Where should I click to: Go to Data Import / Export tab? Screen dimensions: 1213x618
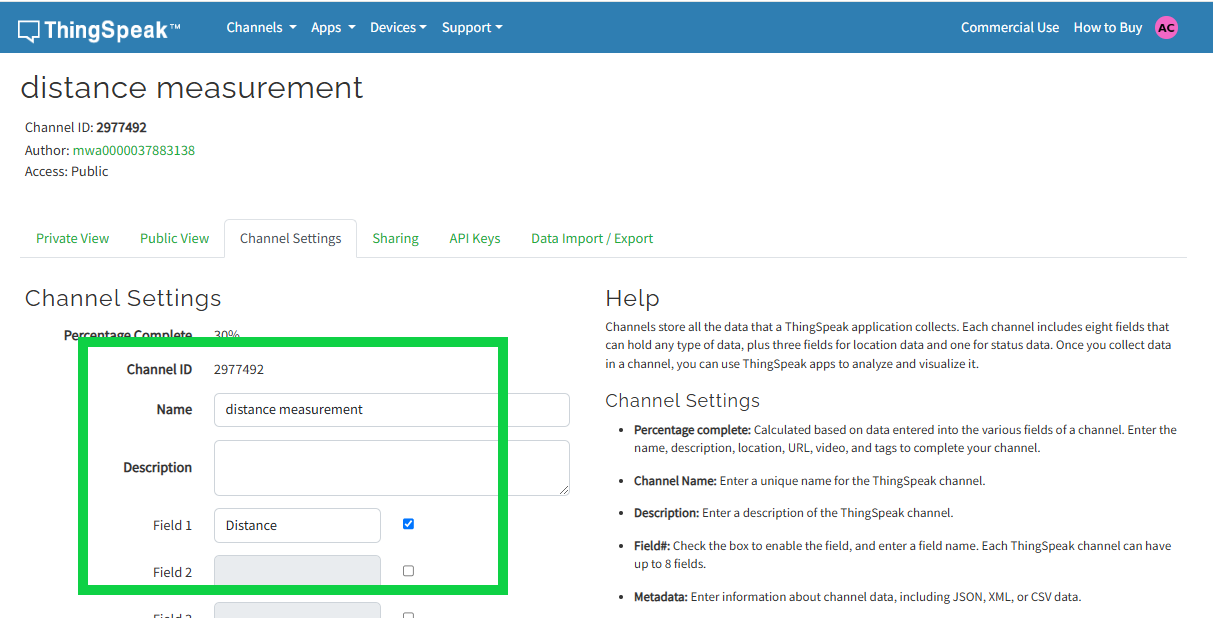[592, 238]
